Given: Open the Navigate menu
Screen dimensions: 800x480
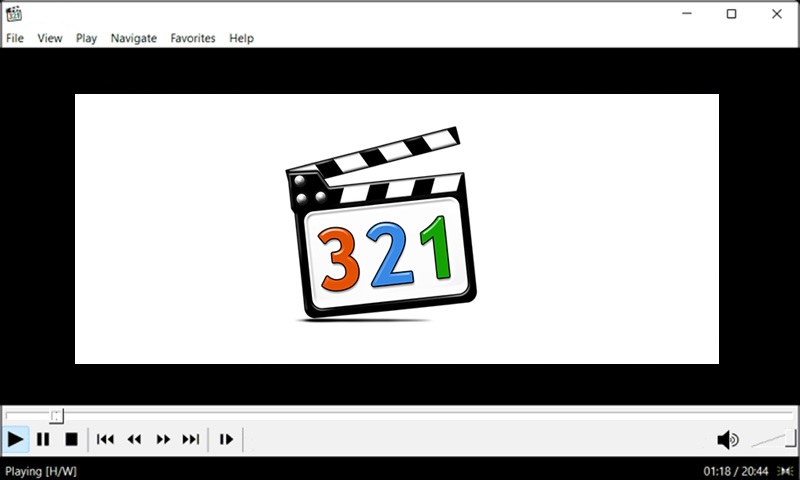Looking at the screenshot, I should click(x=134, y=38).
